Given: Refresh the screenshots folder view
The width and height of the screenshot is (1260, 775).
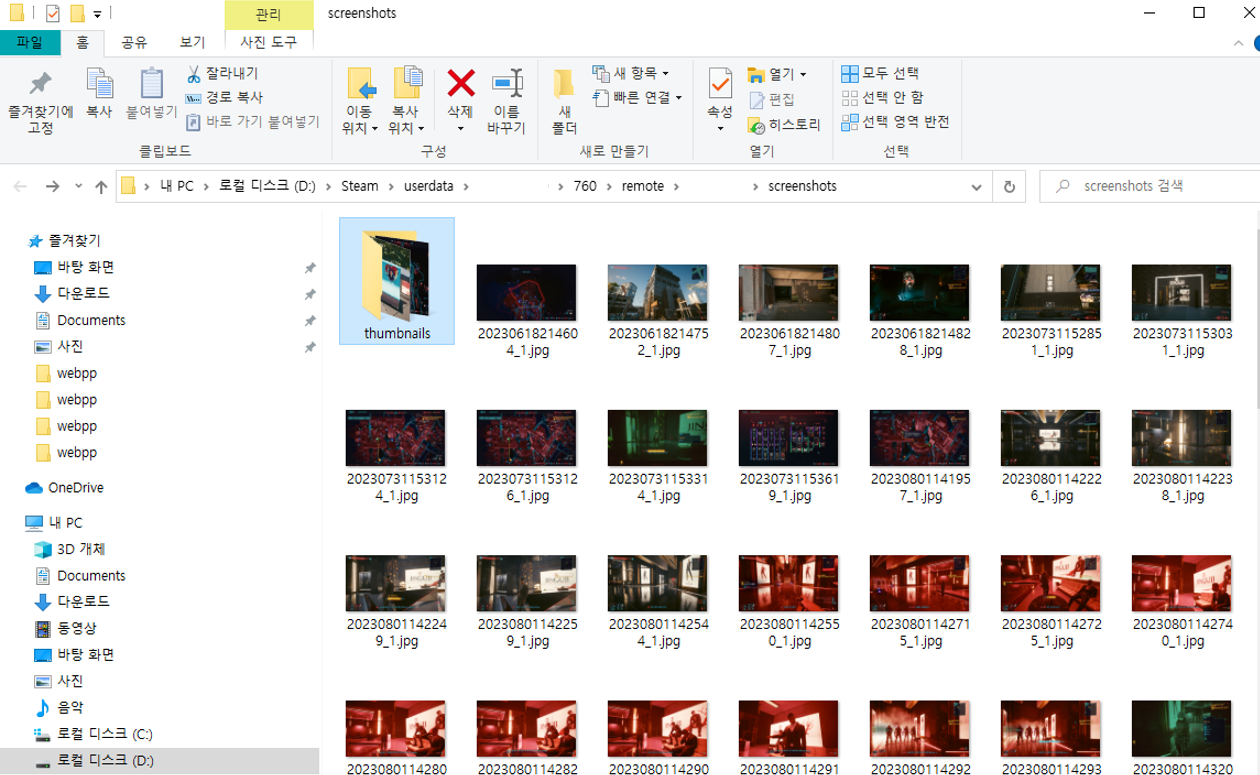Looking at the screenshot, I should 1009,187.
